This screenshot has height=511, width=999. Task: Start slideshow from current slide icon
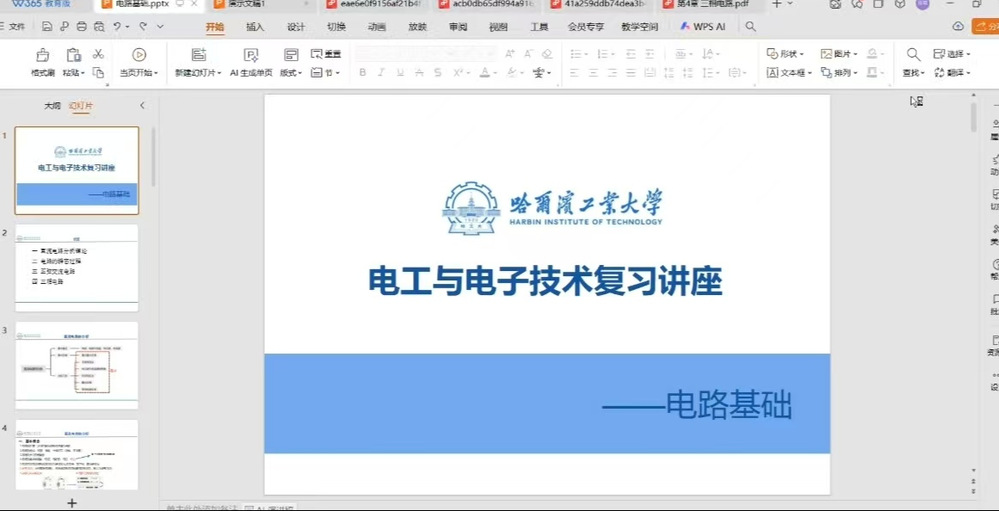click(x=139, y=55)
